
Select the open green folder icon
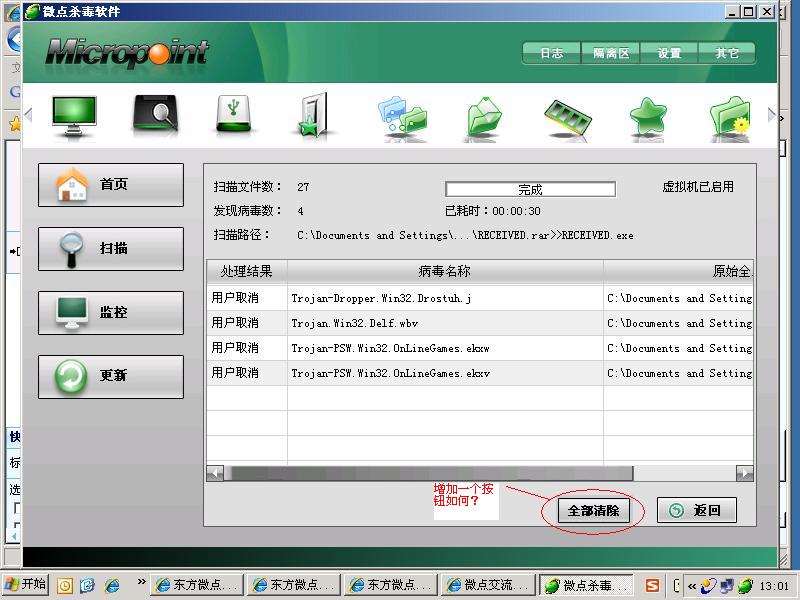[x=483, y=117]
